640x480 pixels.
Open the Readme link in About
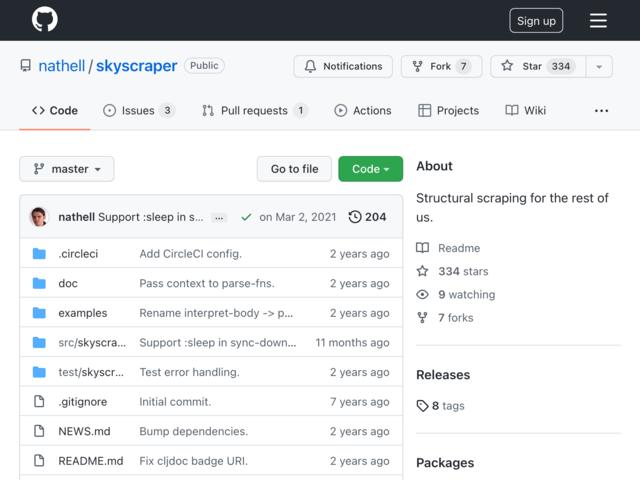click(459, 248)
